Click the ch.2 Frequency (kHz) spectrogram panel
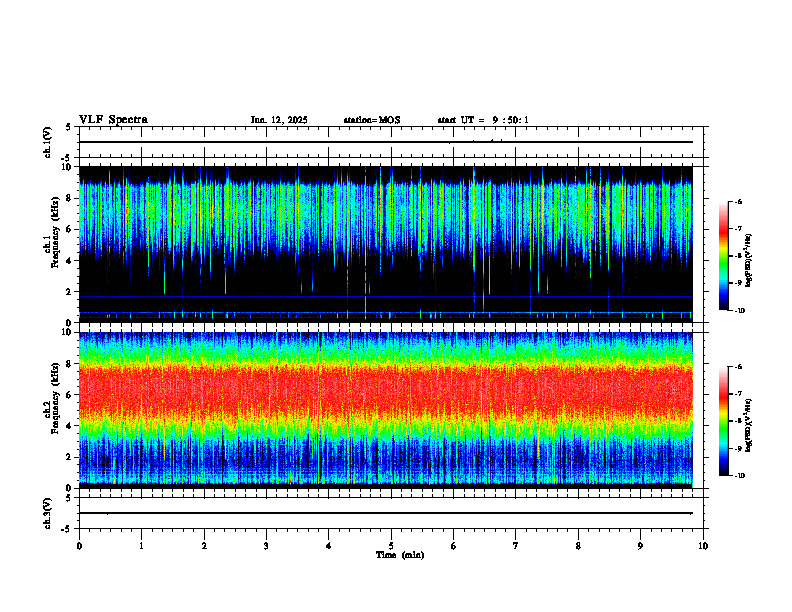 (385, 410)
